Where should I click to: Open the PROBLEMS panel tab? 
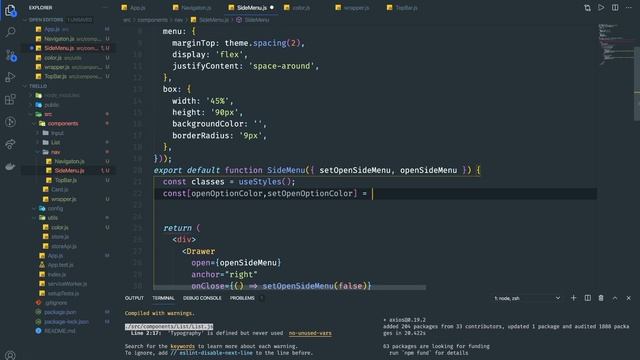pyautogui.click(x=242, y=298)
